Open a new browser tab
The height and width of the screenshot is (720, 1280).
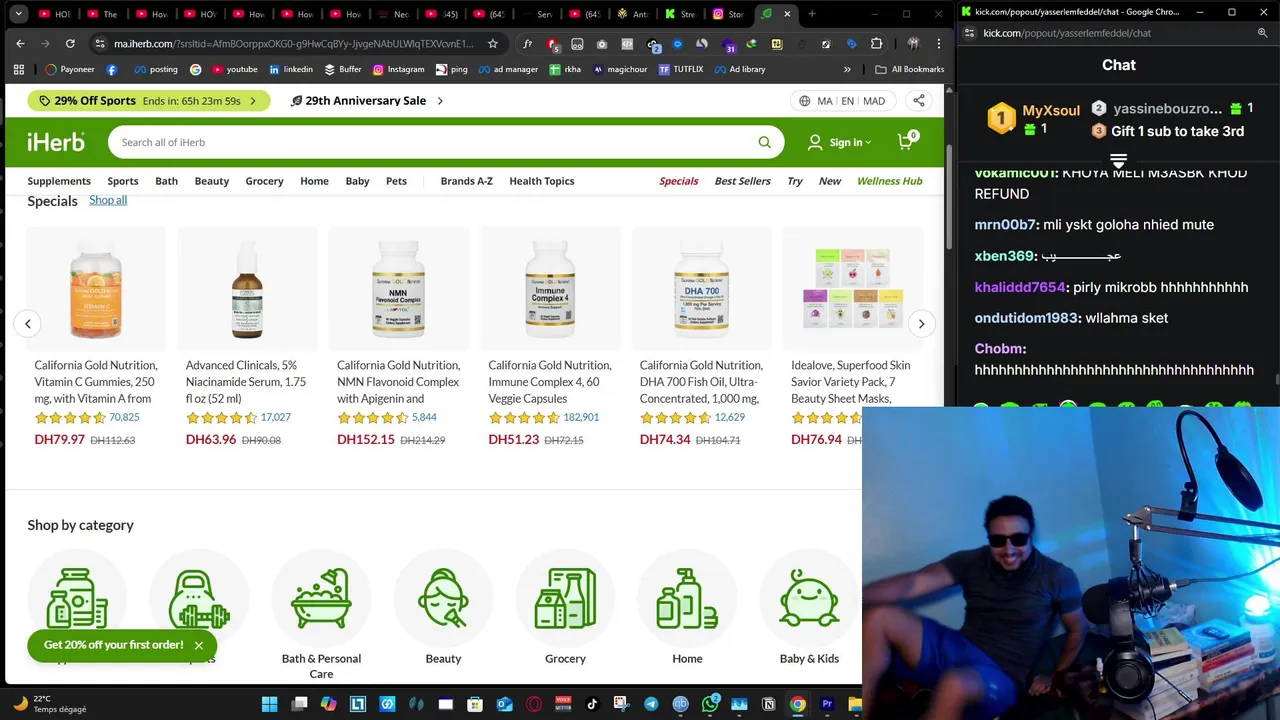click(x=812, y=14)
